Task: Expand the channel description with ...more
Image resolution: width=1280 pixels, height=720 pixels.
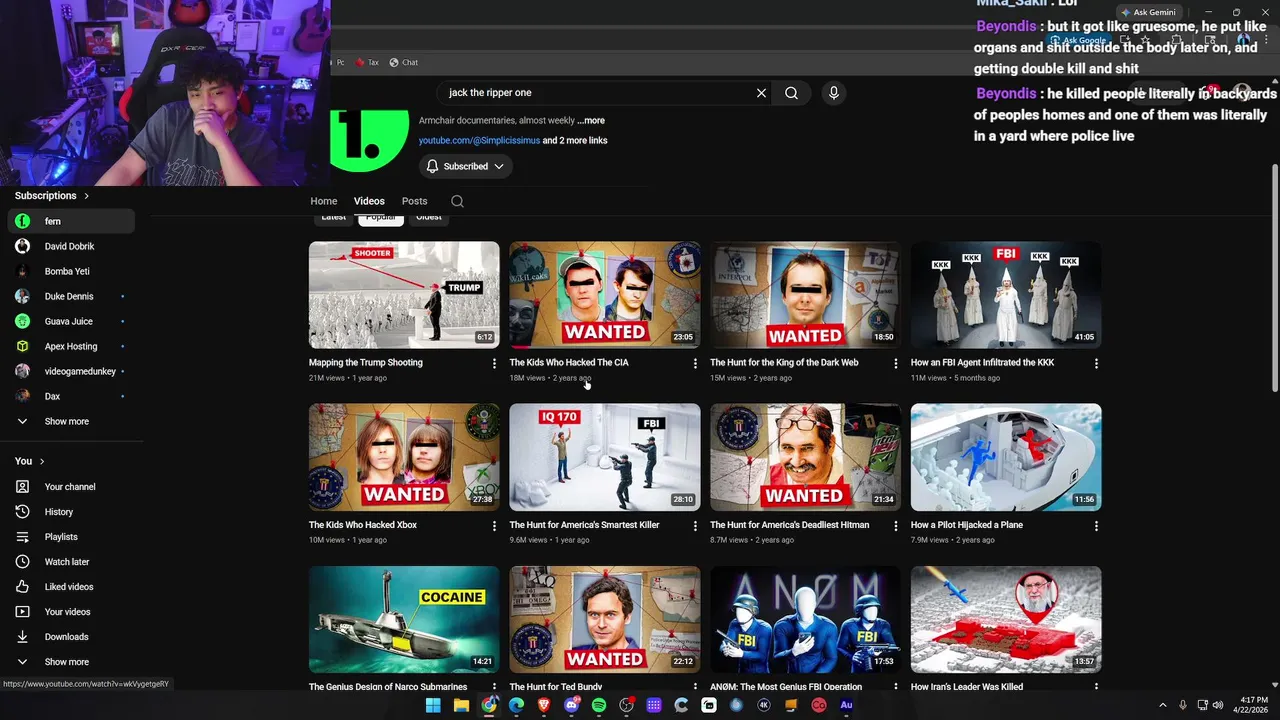Action: tap(591, 120)
